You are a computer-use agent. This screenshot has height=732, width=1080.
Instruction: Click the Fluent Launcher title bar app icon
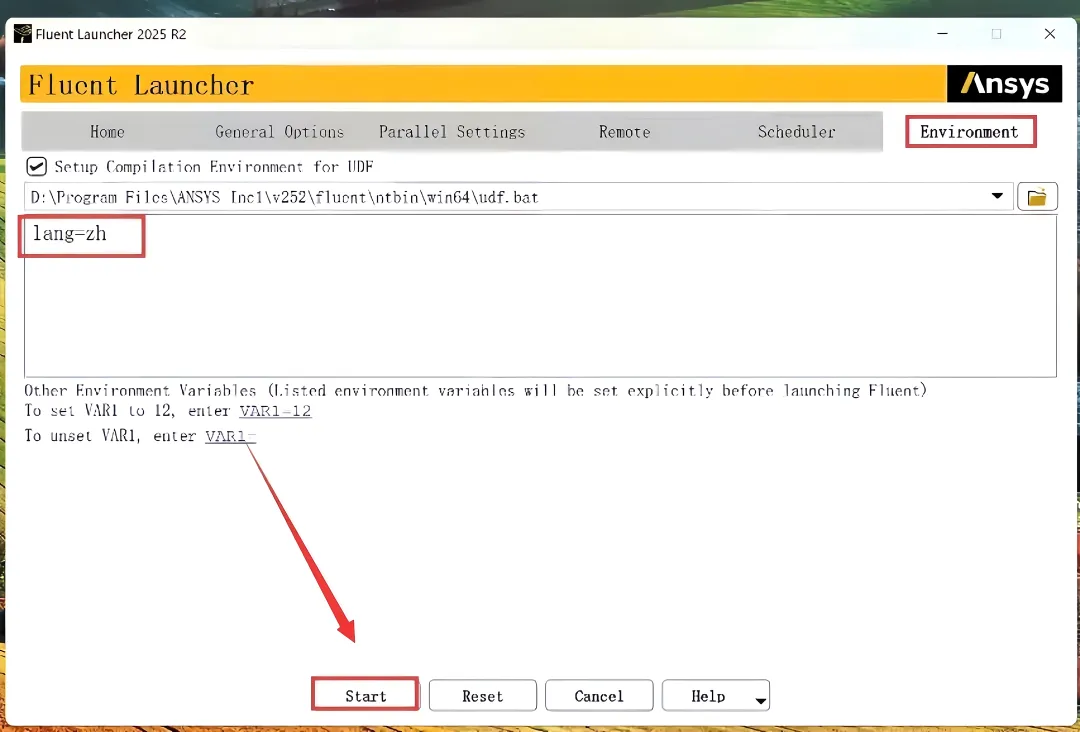[x=23, y=34]
